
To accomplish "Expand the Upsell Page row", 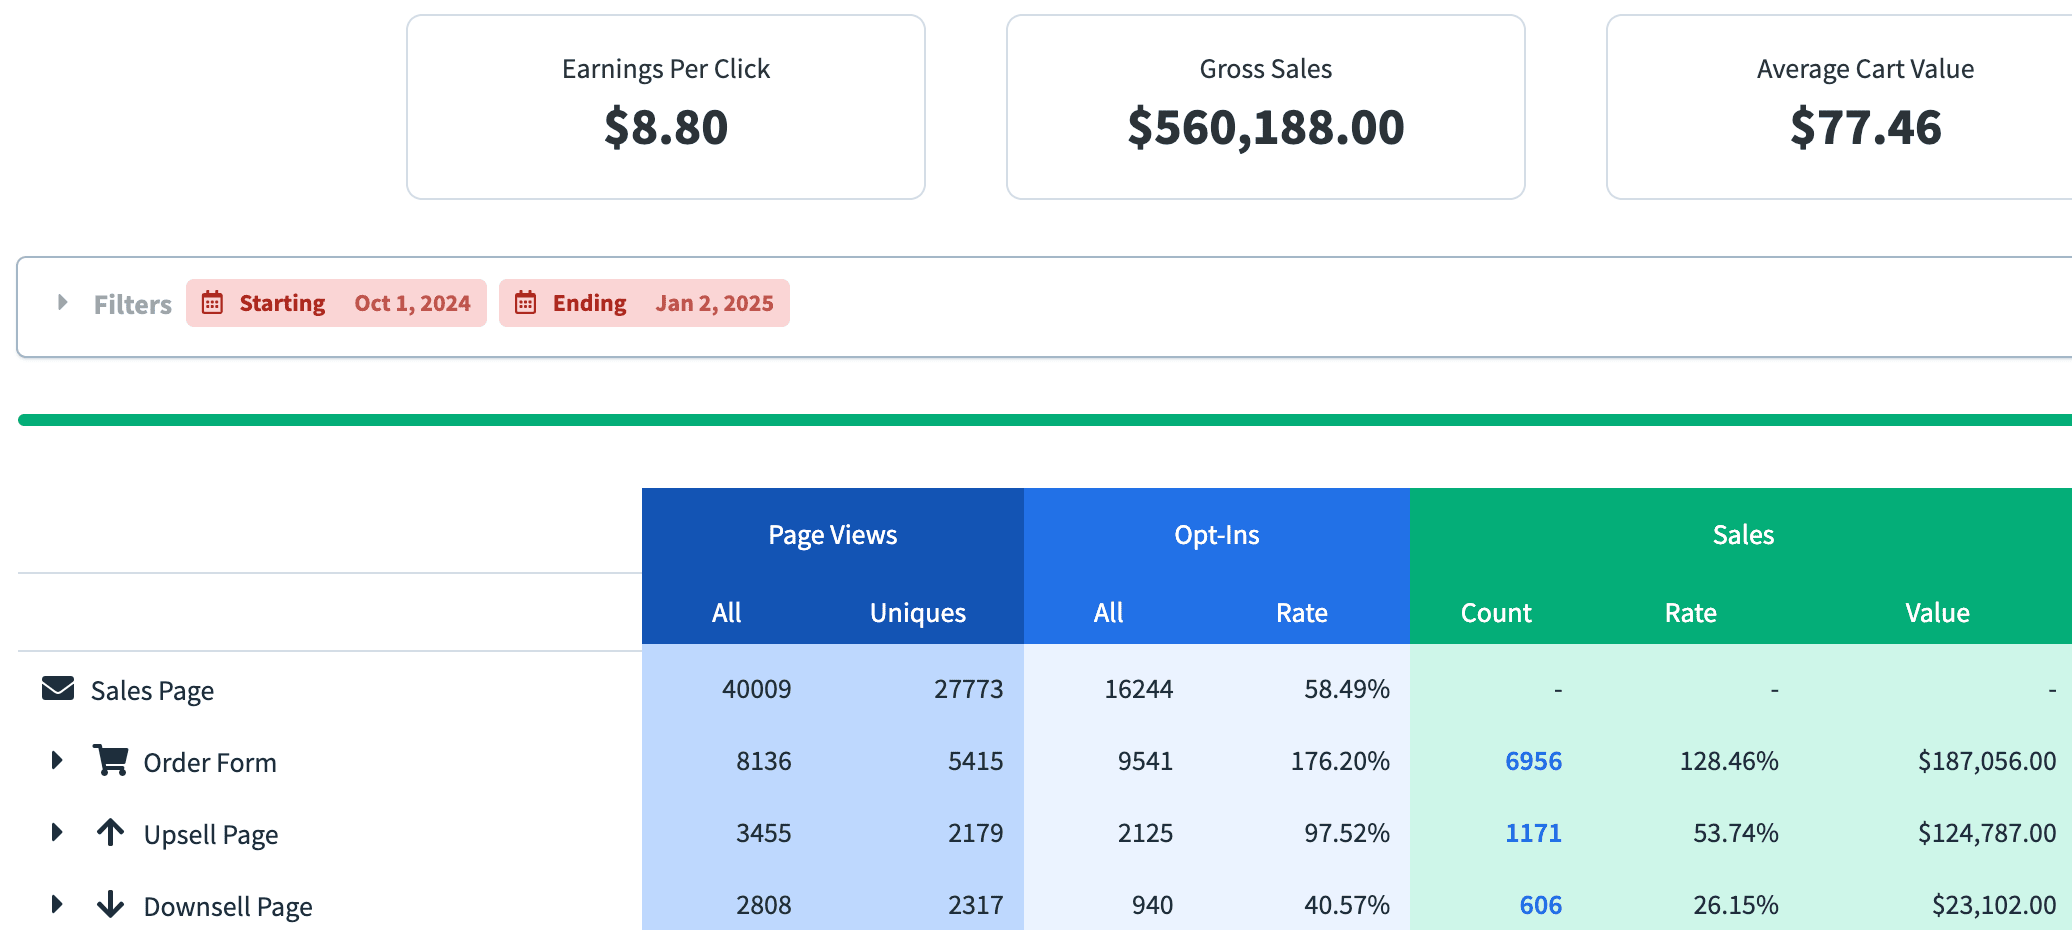I will 57,832.
